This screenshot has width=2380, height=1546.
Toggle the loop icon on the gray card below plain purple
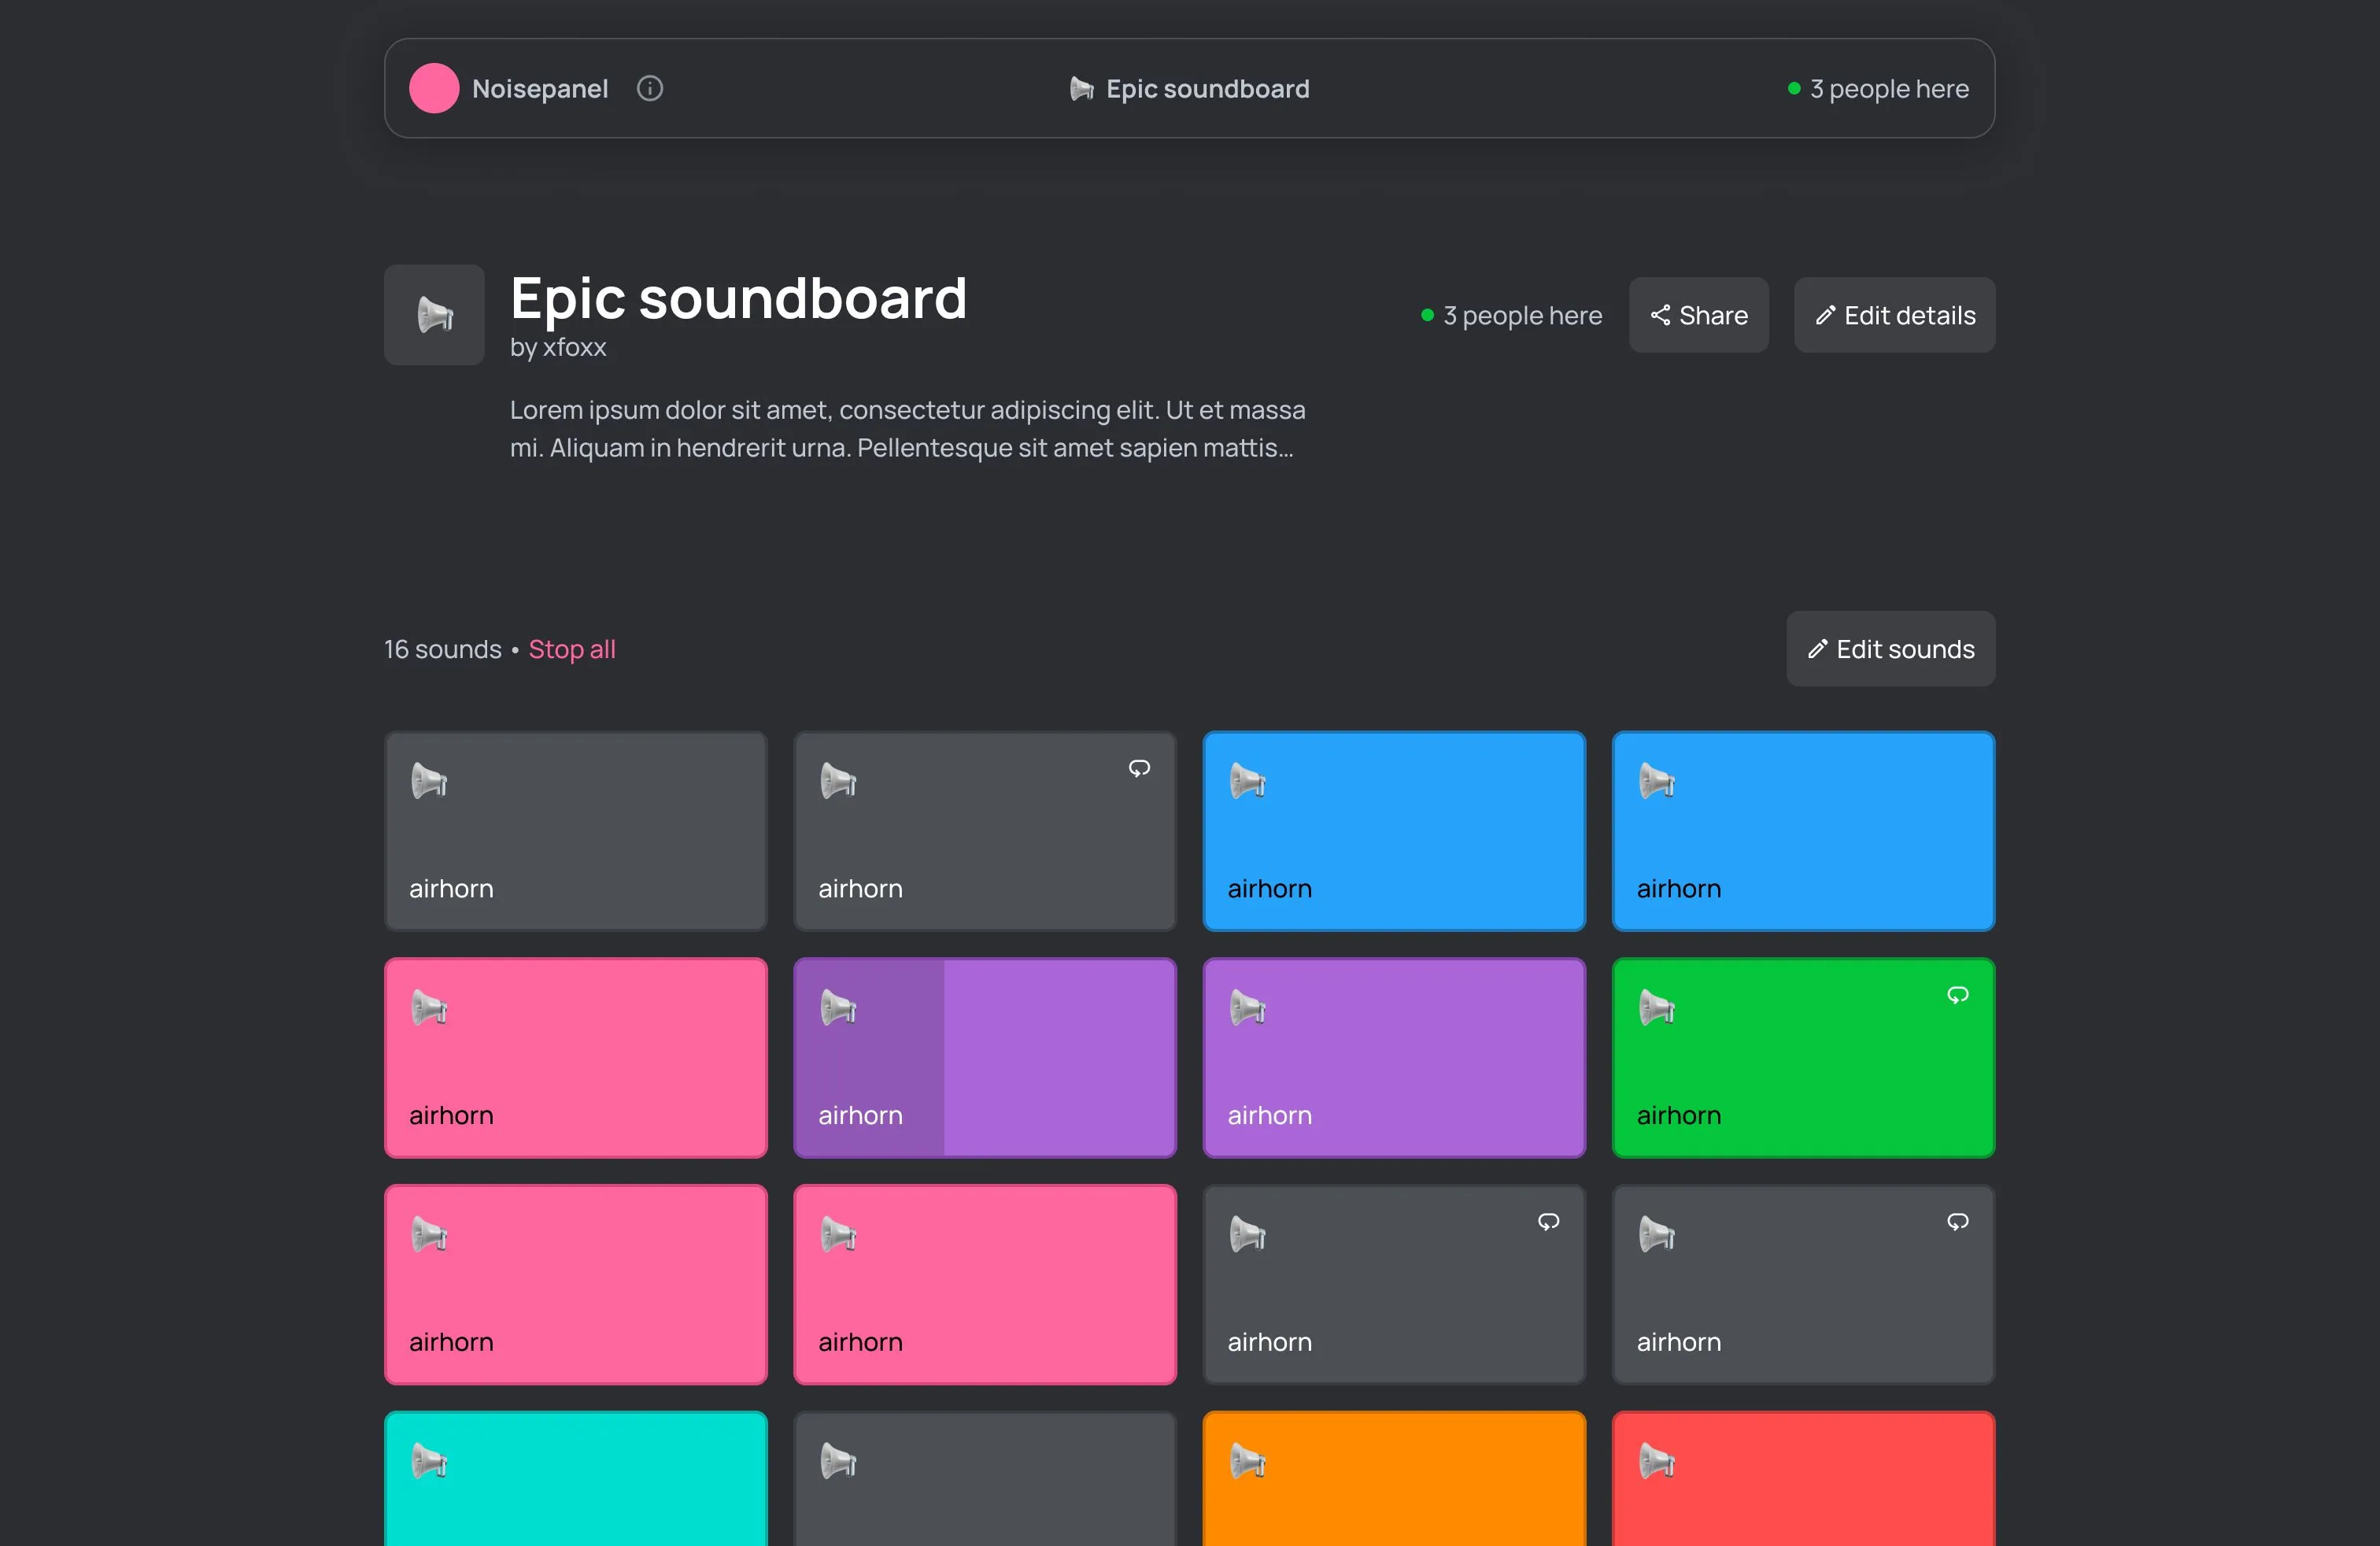[x=1549, y=1222]
